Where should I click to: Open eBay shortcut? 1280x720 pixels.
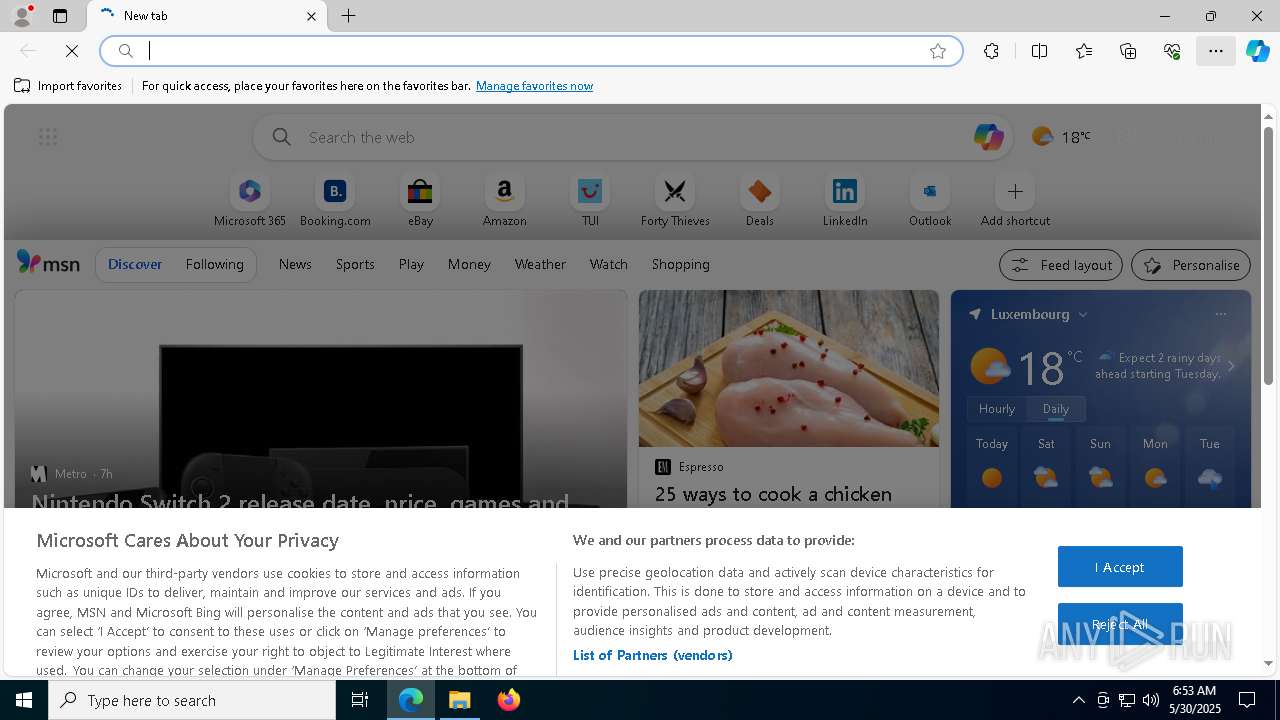[420, 201]
